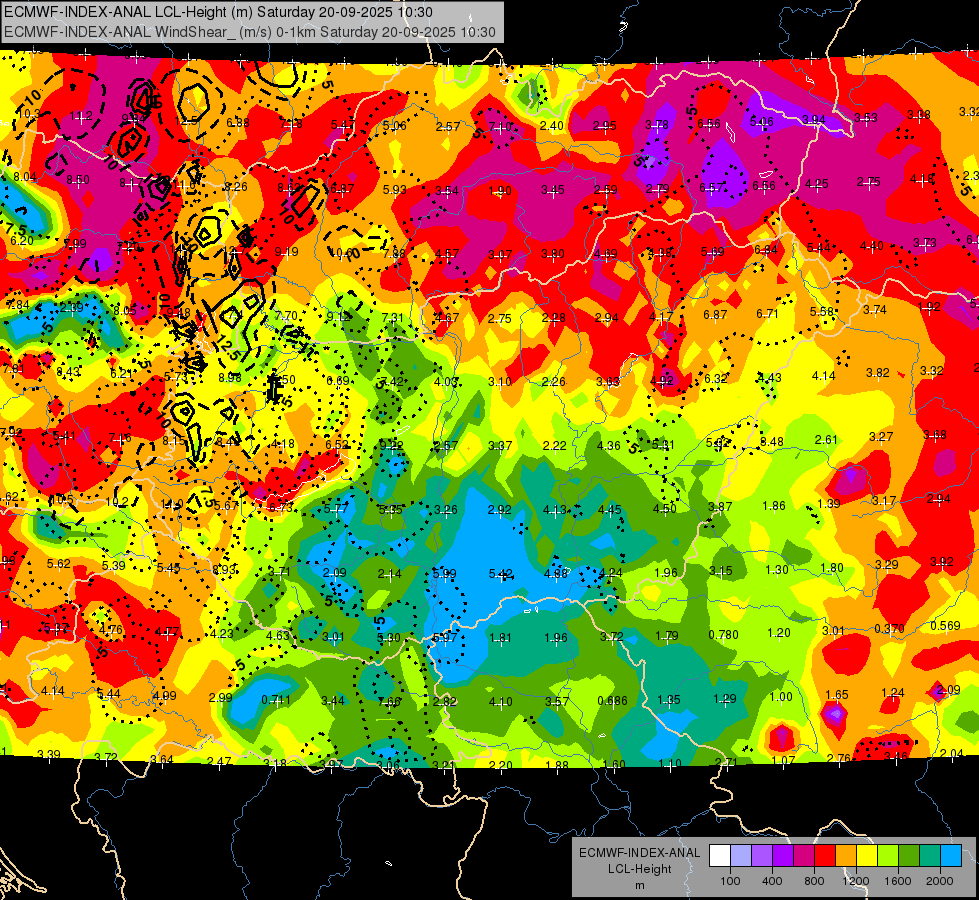Click the wind shear value '4.10'
979x900 pixels.
click(500, 701)
